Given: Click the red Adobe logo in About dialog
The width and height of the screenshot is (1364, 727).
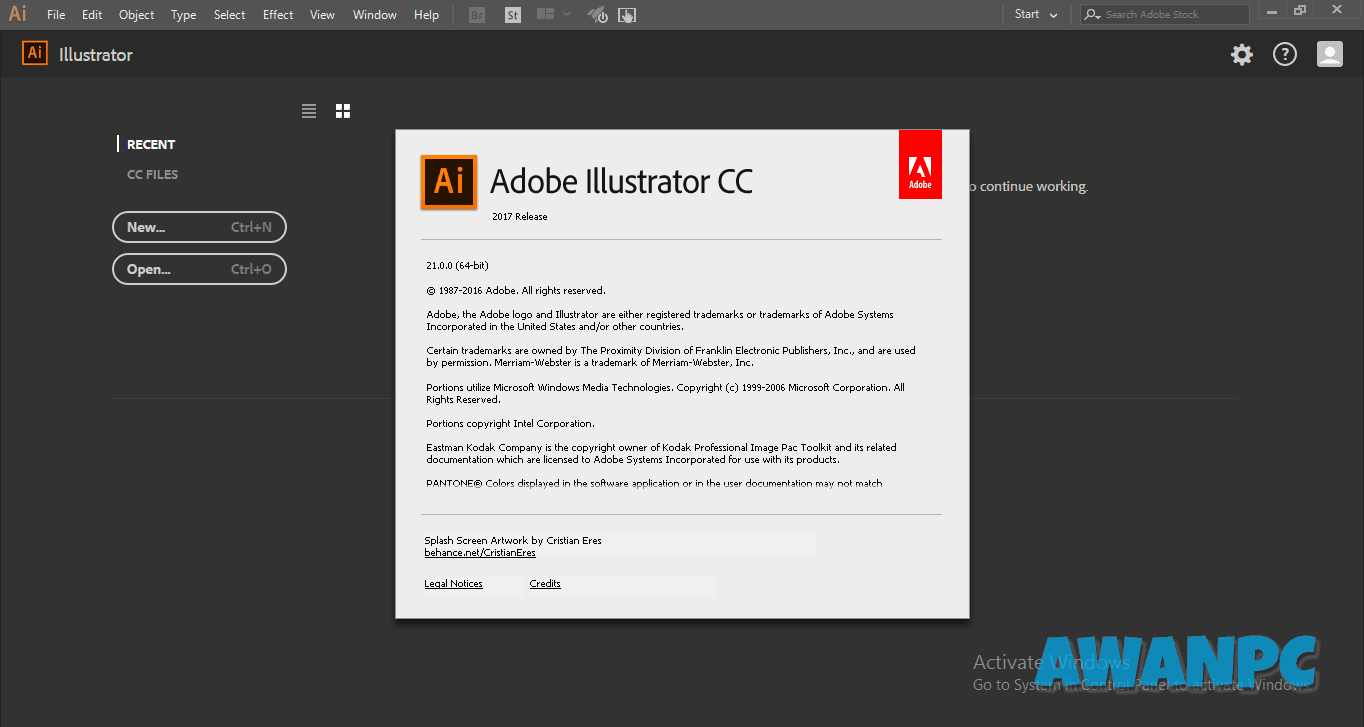Looking at the screenshot, I should 920,164.
